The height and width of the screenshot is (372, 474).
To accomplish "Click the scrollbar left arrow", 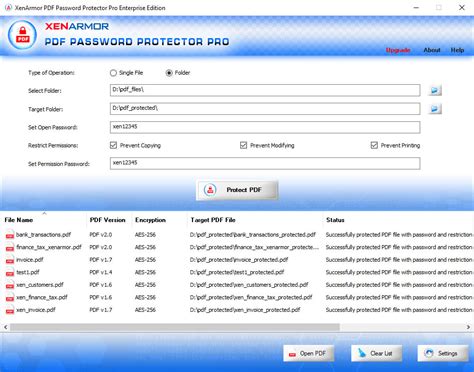I will click(x=5, y=327).
